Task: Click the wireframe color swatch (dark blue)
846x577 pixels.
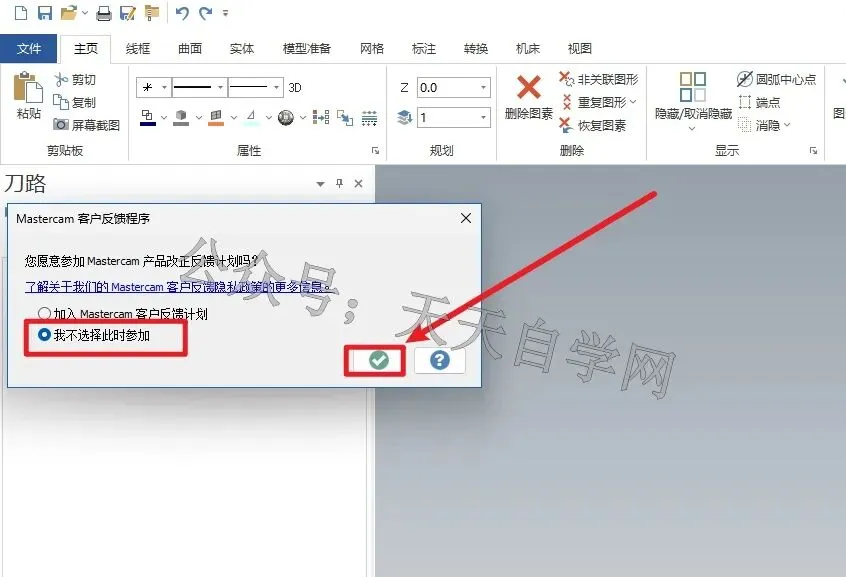Action: pyautogui.click(x=148, y=117)
